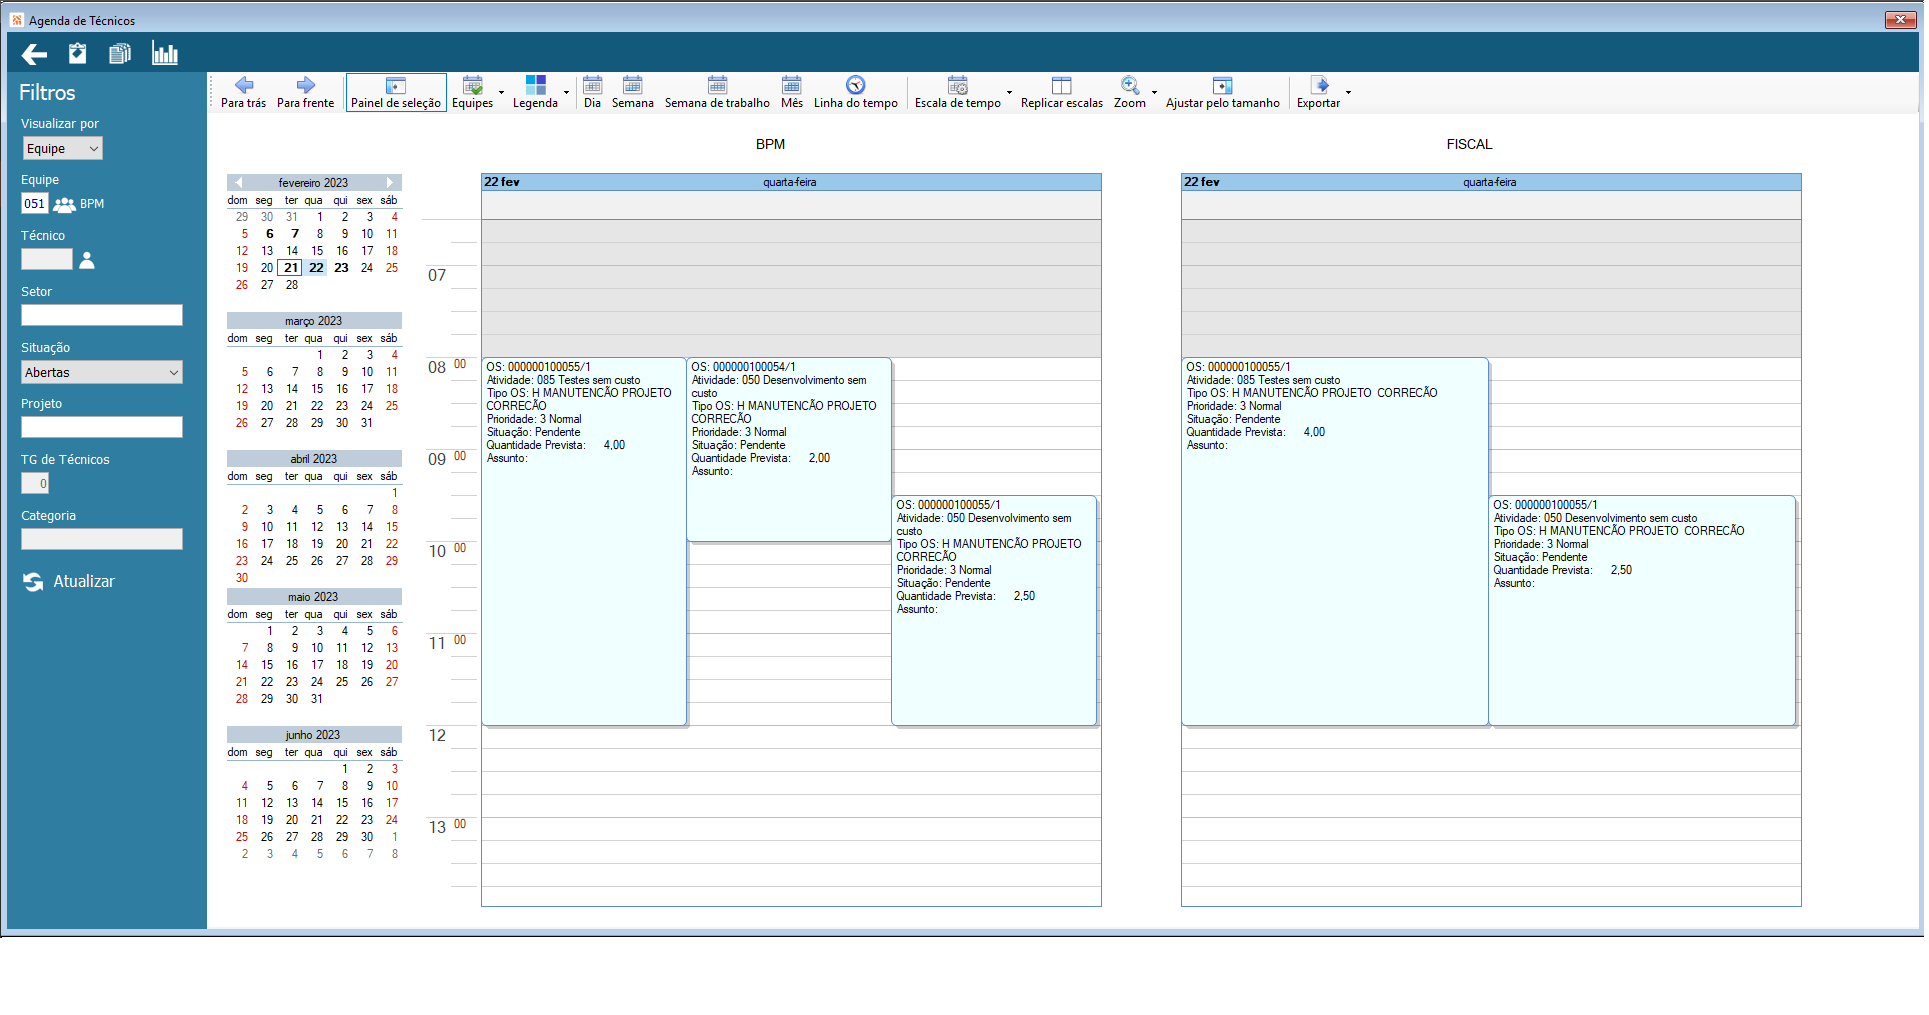Click the copy documents icon in header
1929x1015 pixels.
pyautogui.click(x=120, y=54)
